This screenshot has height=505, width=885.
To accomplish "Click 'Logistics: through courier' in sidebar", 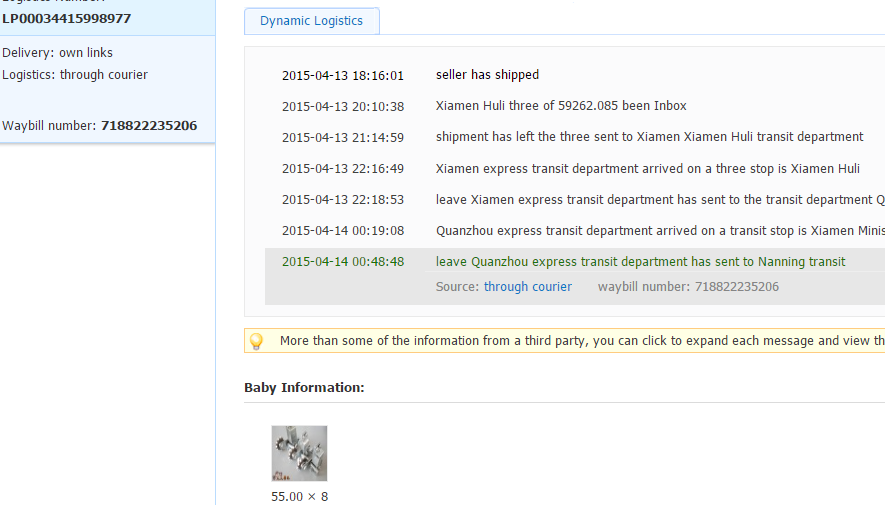I will tap(75, 75).
